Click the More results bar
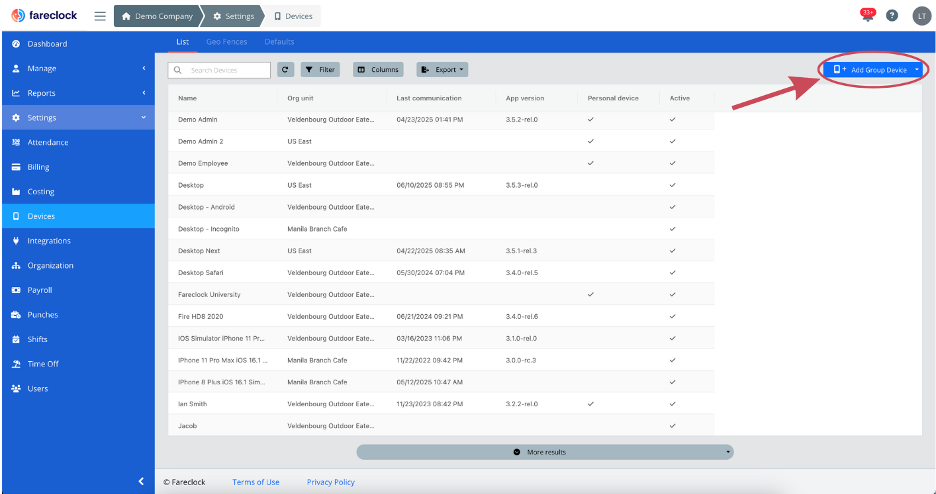936x494 pixels. 545,452
